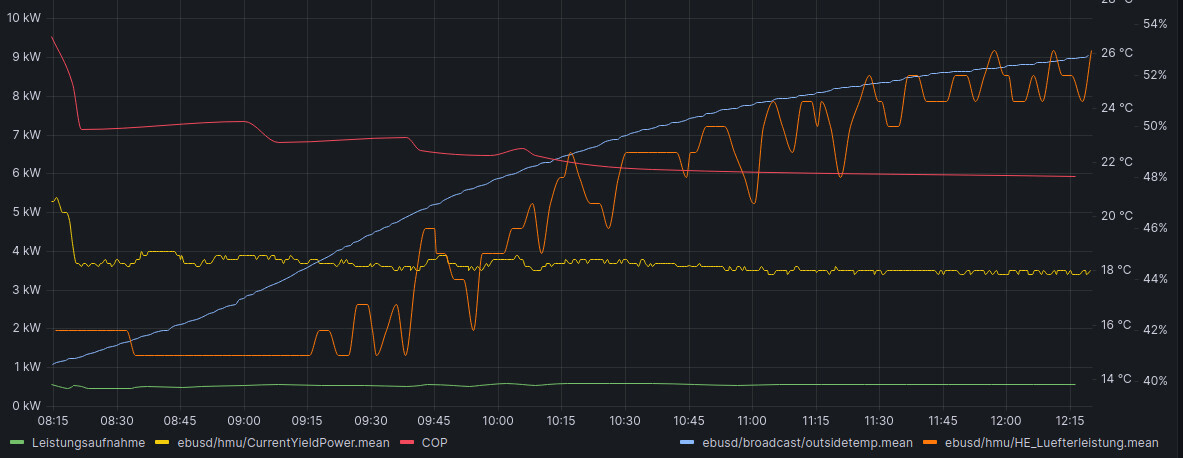
Task: Click orange swatch for HE_Luefterleistung.mean
Action: (929, 442)
